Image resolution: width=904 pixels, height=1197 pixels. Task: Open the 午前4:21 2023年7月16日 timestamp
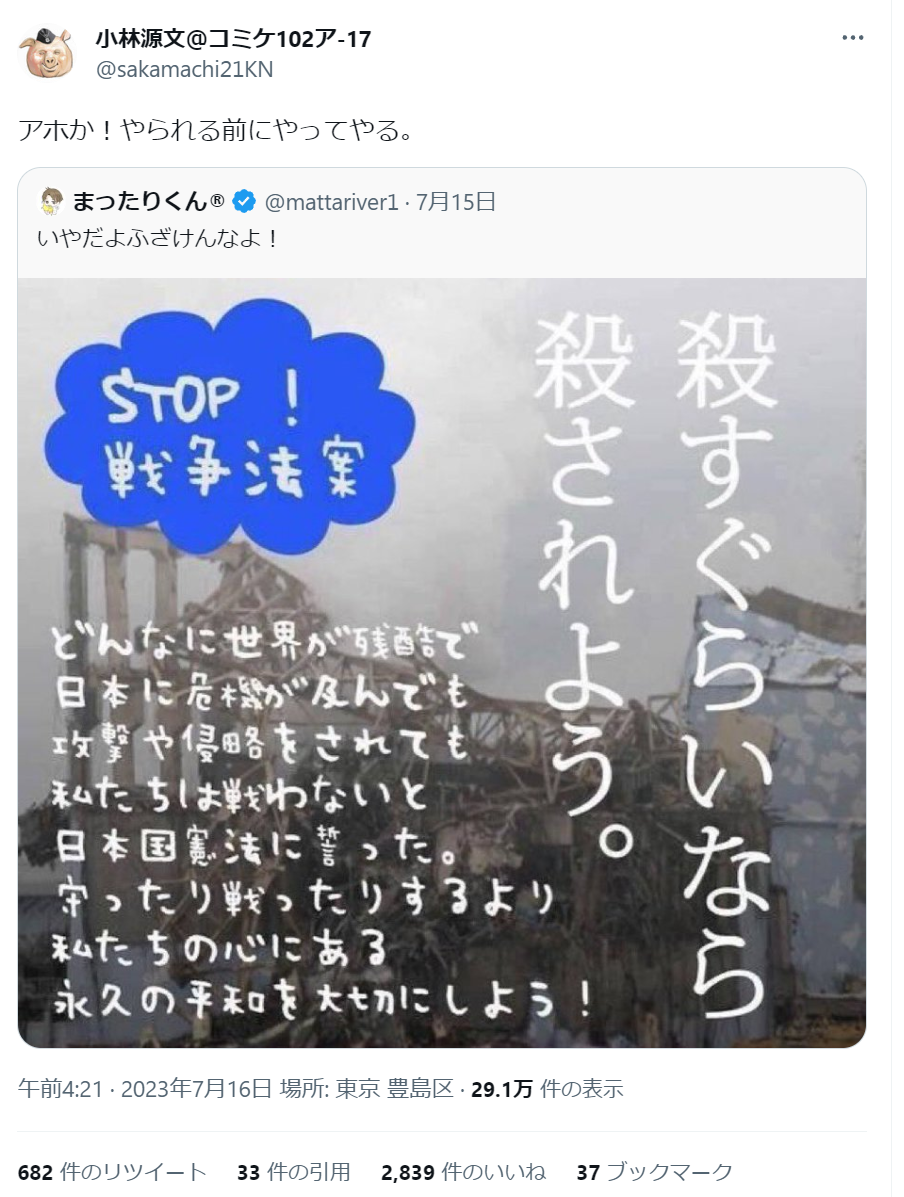coord(145,1089)
